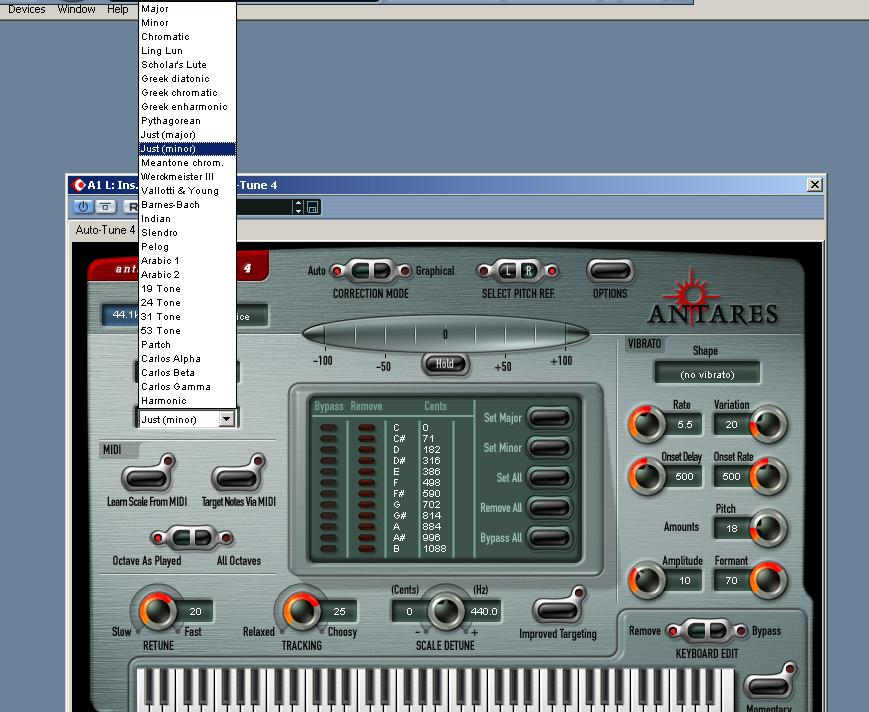Close the Auto-Tune 4 plug-in window

coord(814,185)
